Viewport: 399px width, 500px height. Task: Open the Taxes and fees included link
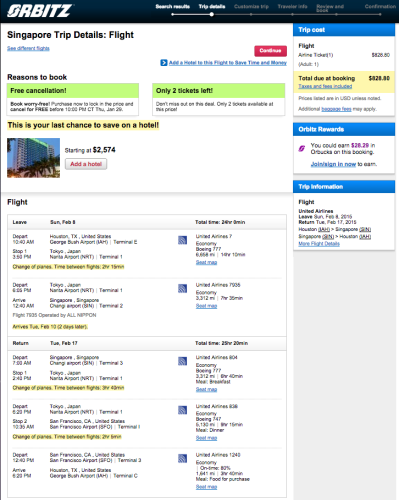325,86
